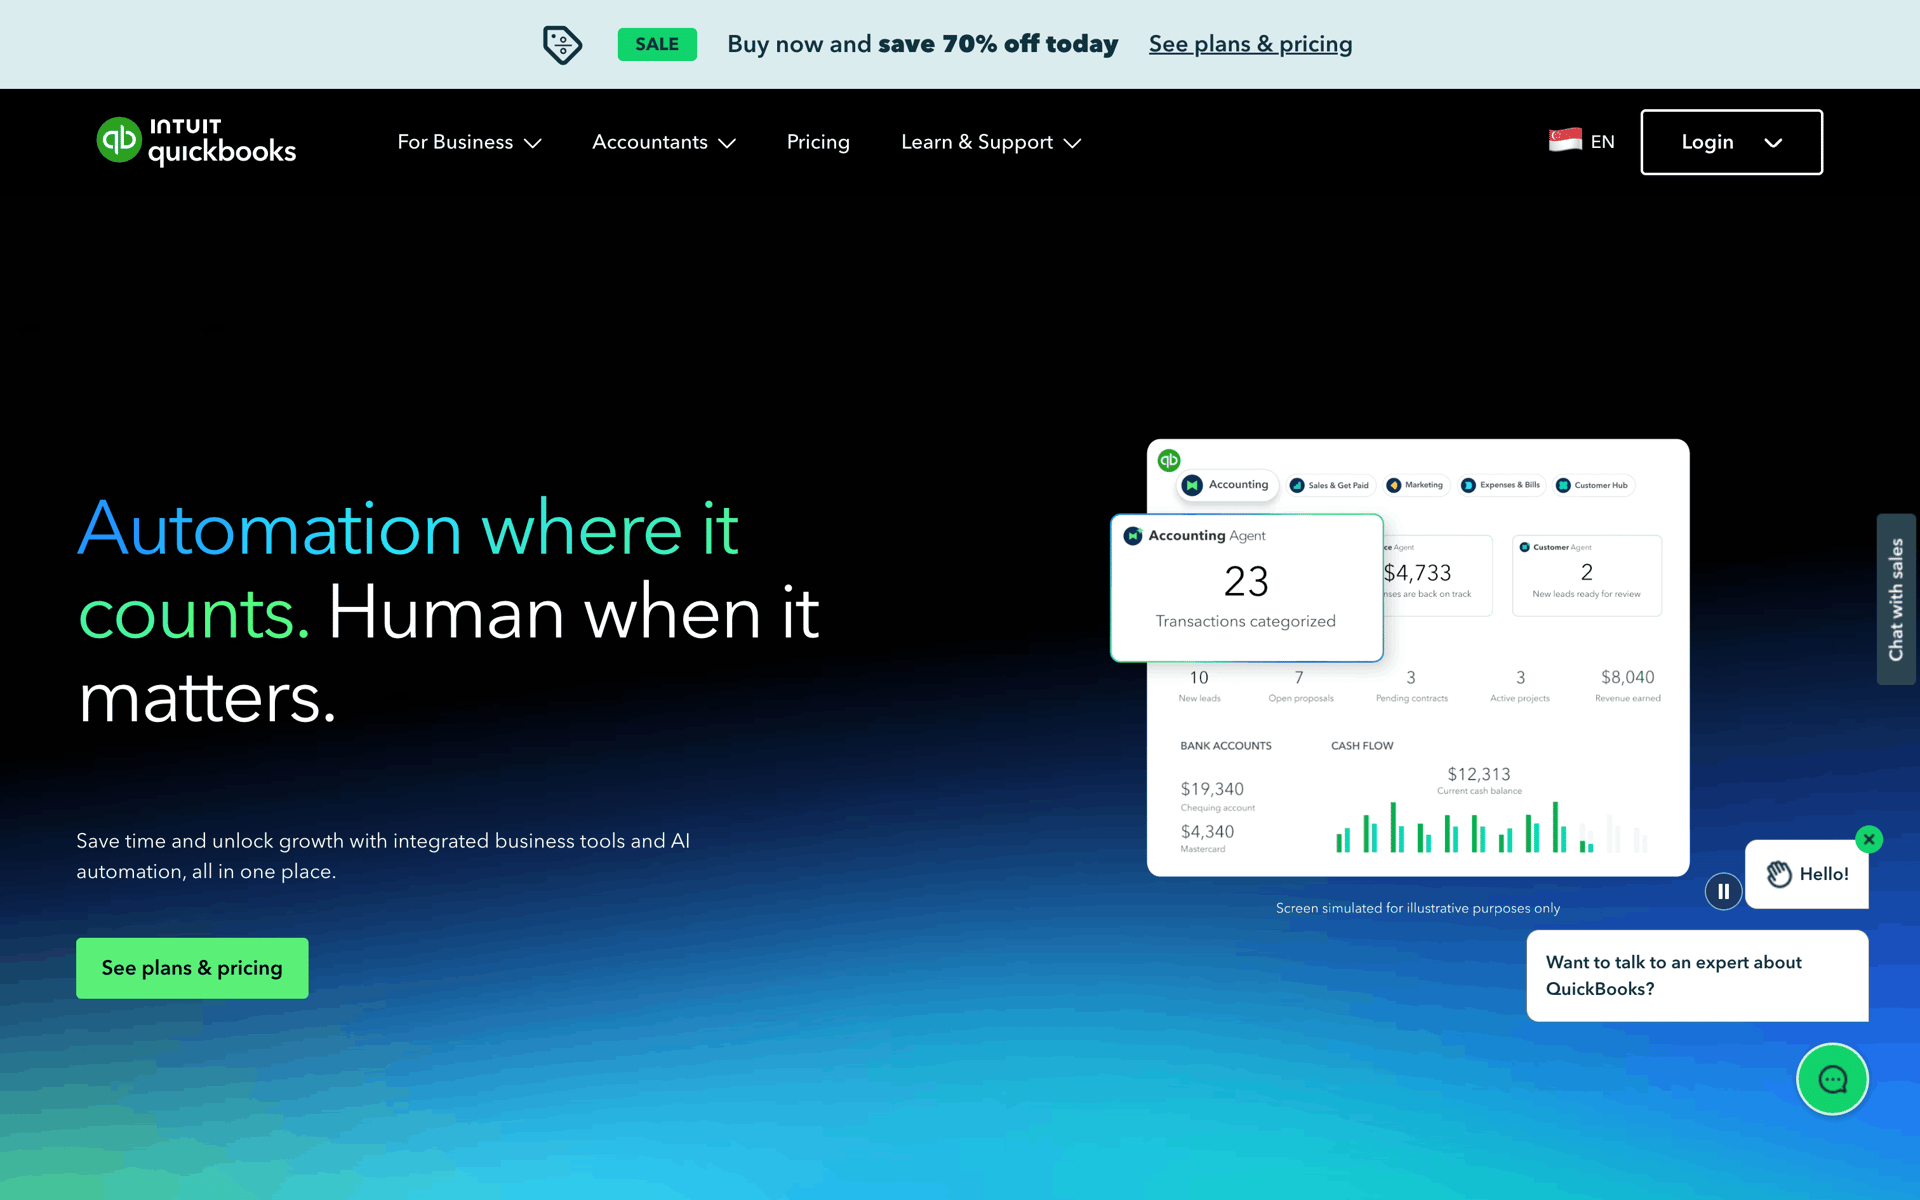Click the sale price tag icon
This screenshot has width=1920, height=1200.
pos(562,45)
